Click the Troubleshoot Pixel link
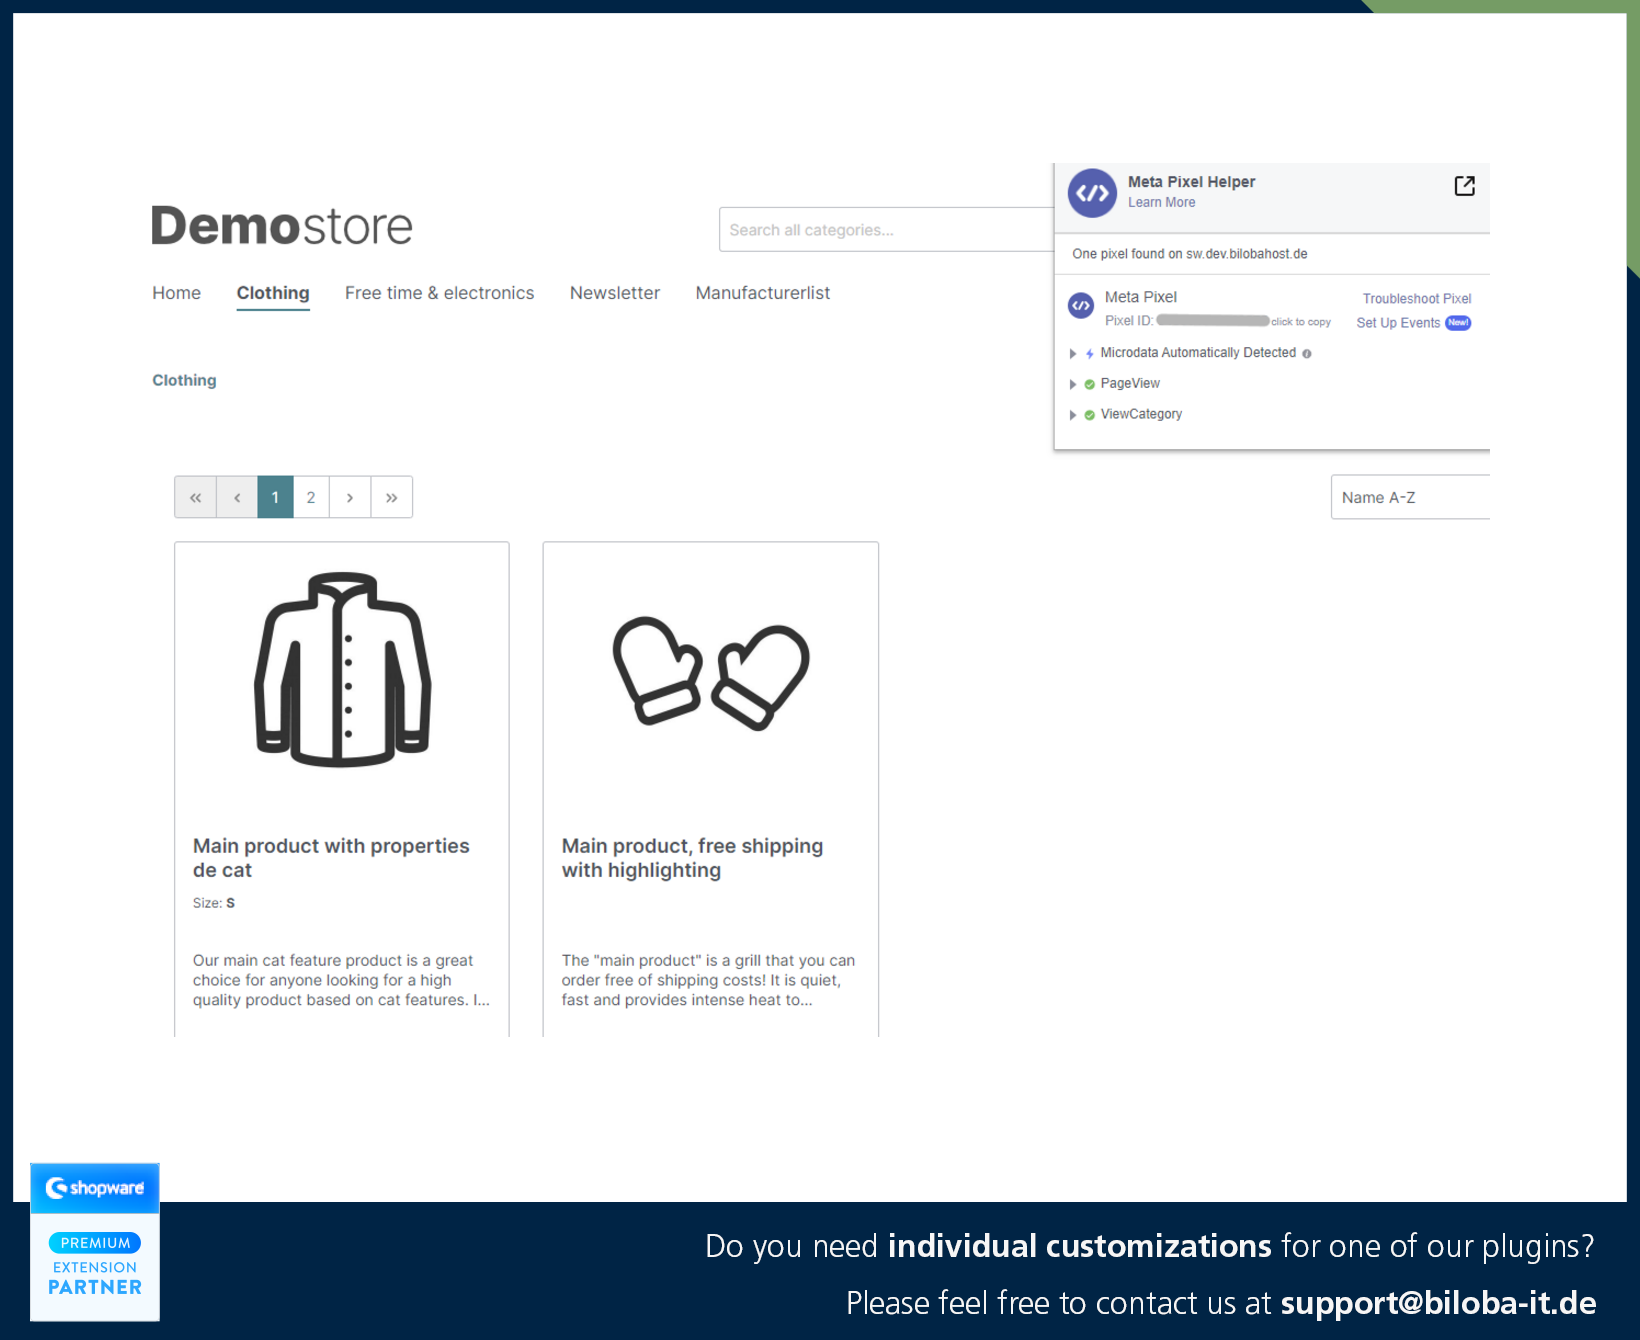This screenshot has width=1640, height=1340. pos(1417,299)
